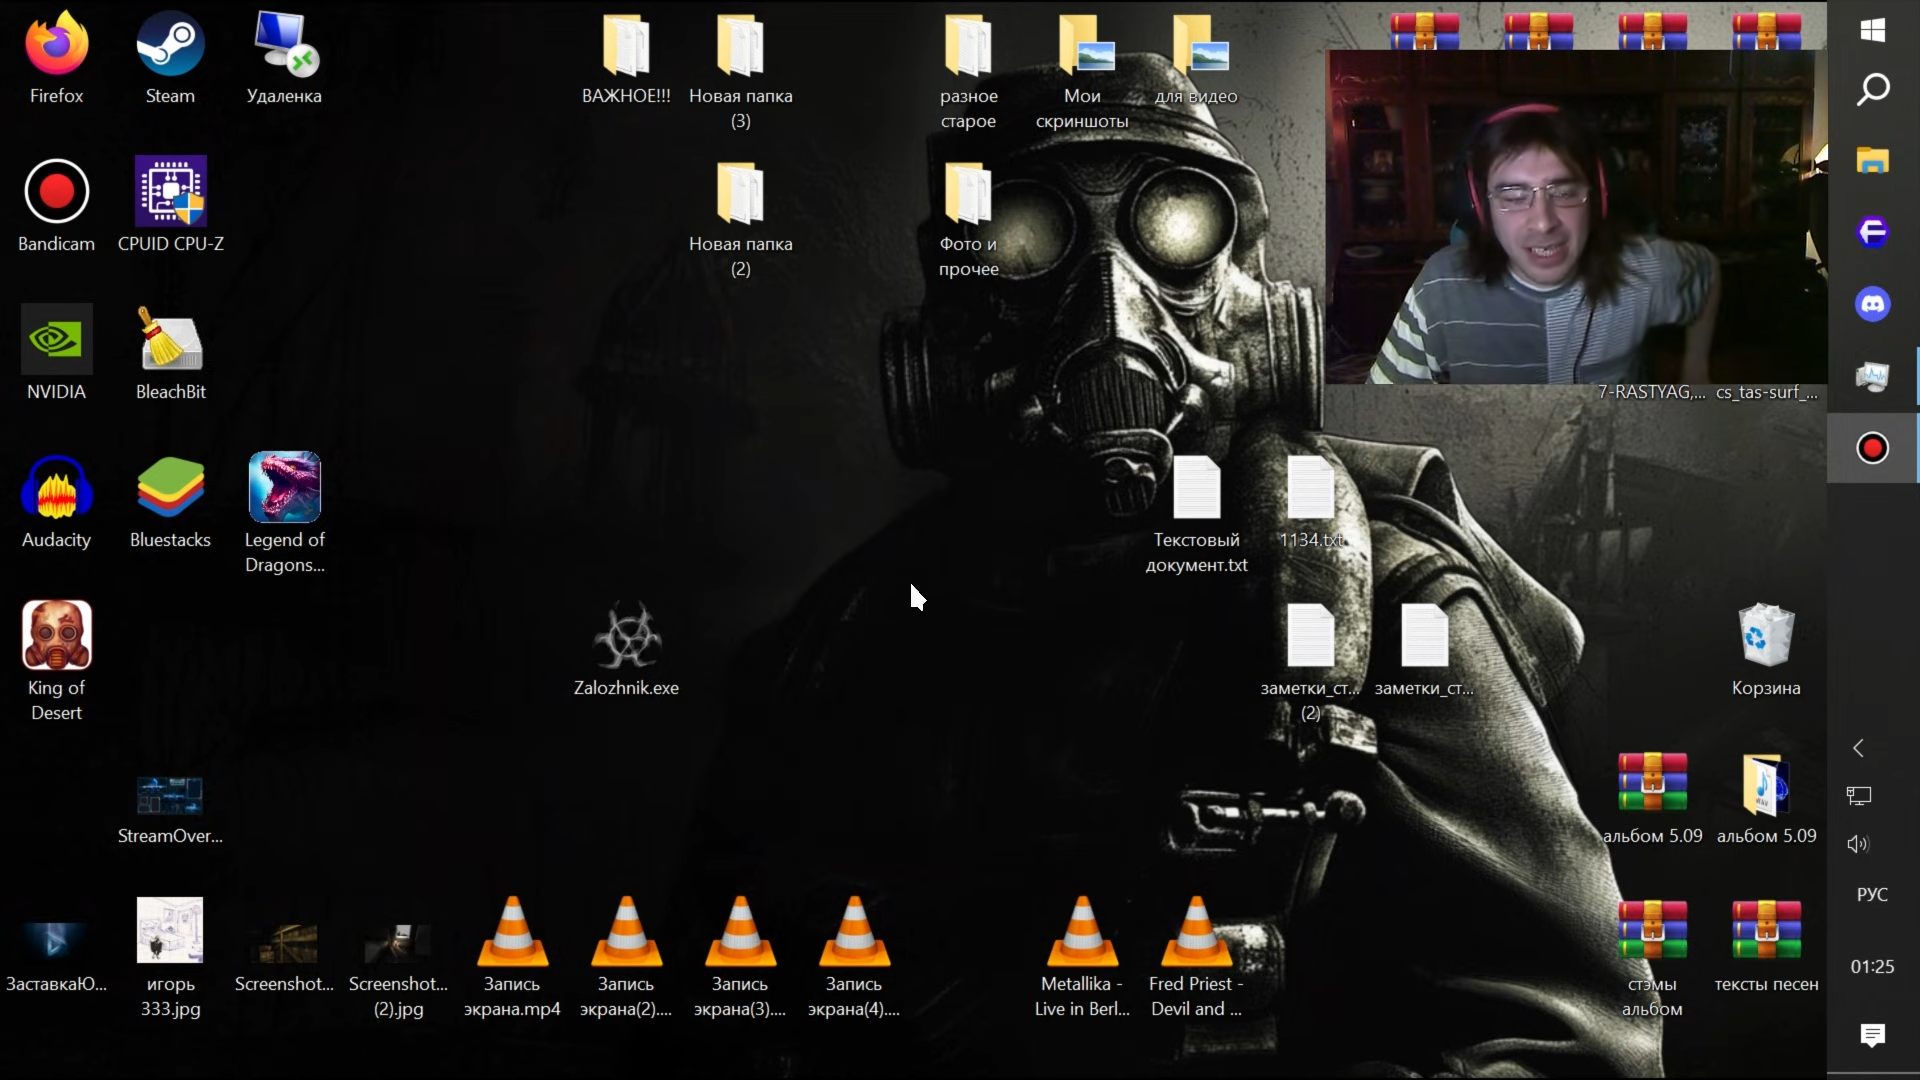Viewport: 1920px width, 1080px height.
Task: Select the заметки_ст... file without a (2) suffix
Action: (x=1425, y=650)
